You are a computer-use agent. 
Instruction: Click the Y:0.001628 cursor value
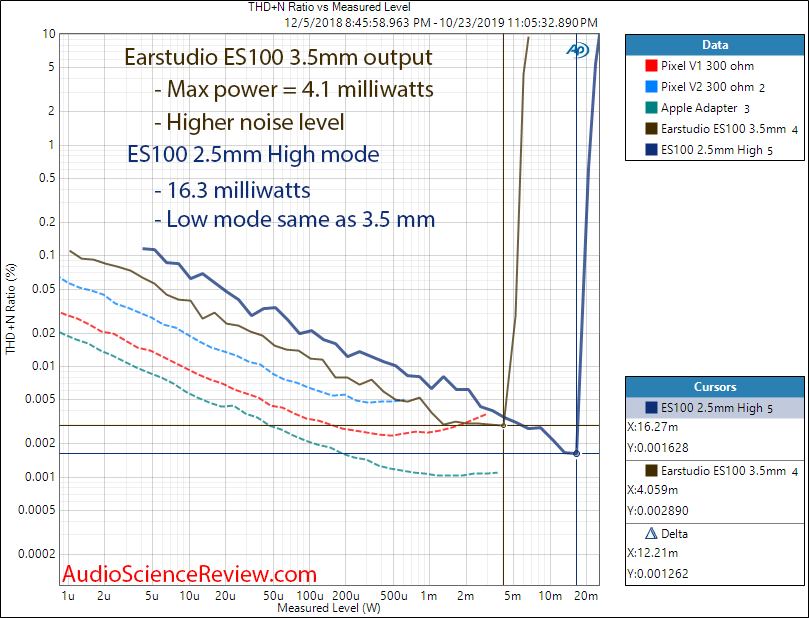tap(658, 448)
